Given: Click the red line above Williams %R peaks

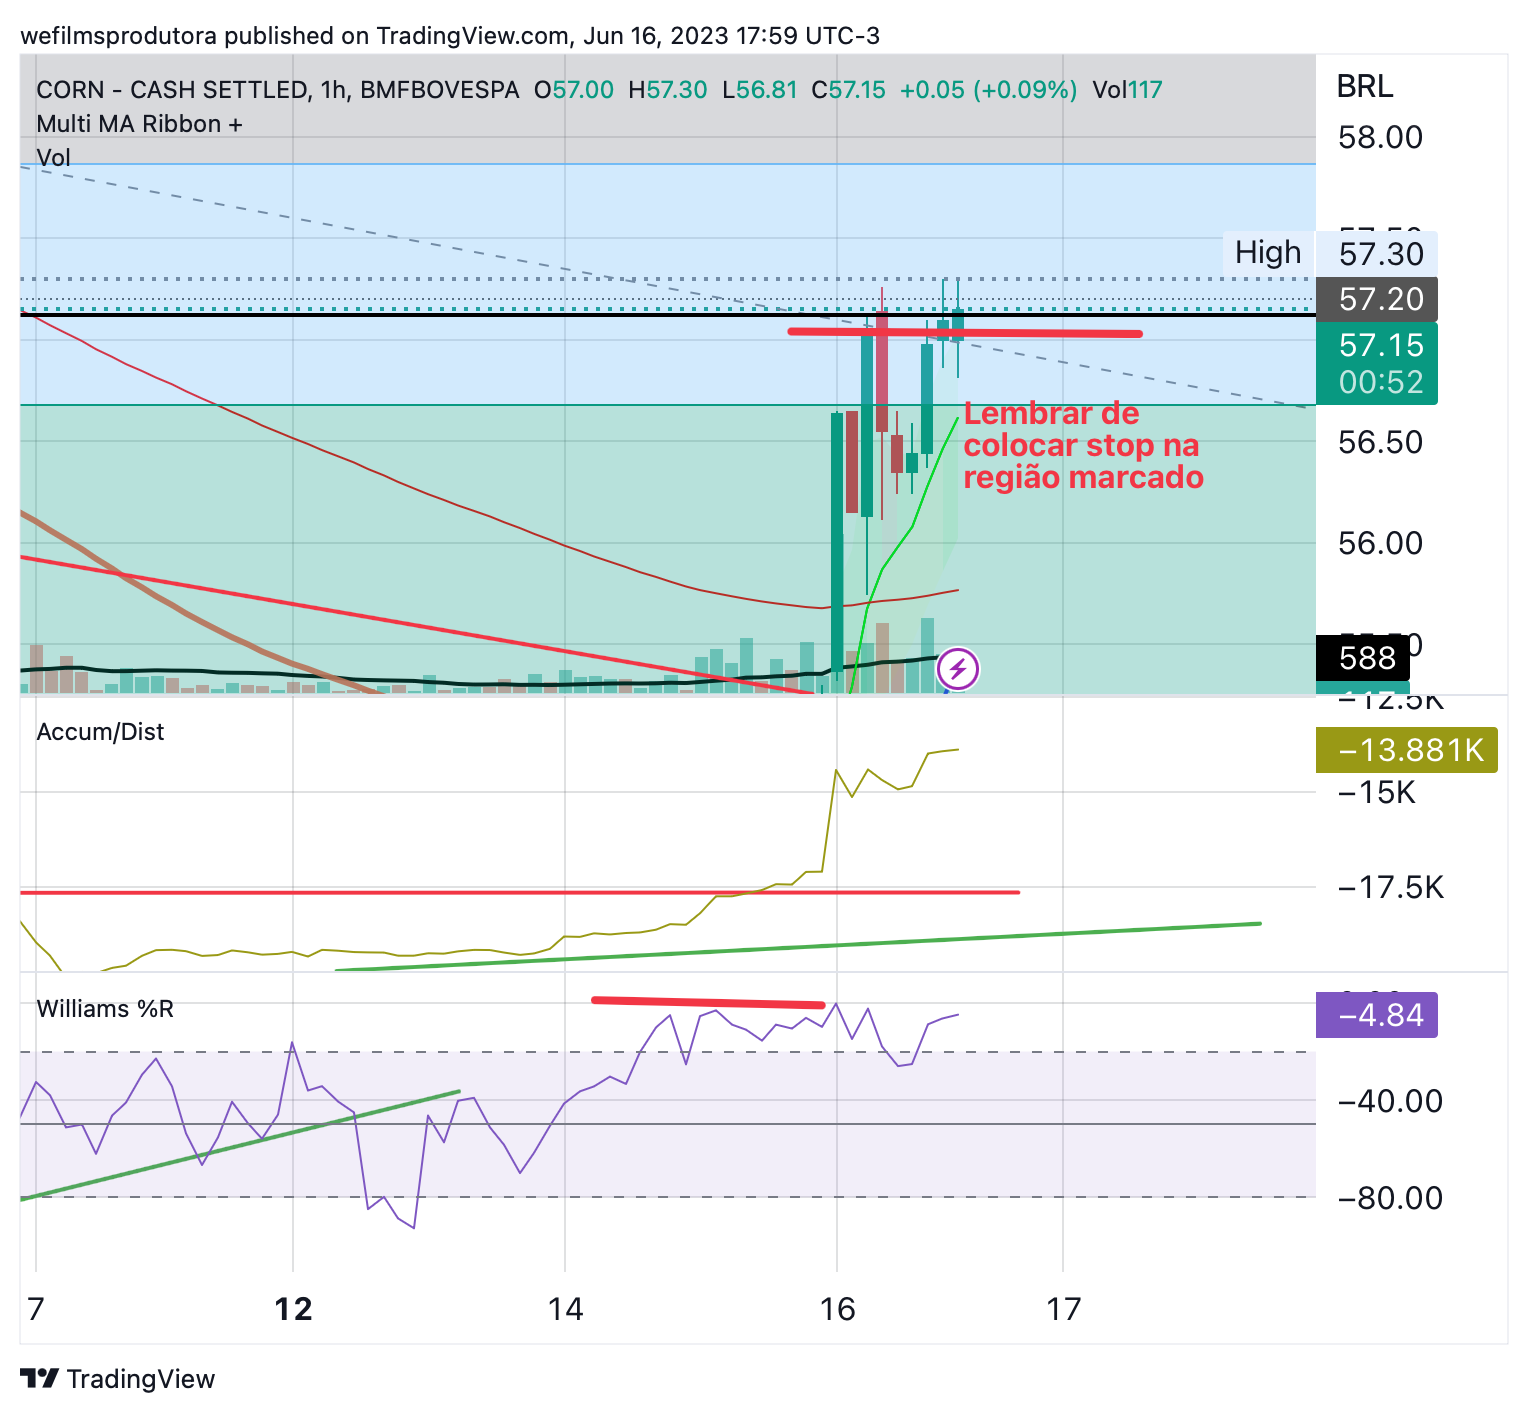Looking at the screenshot, I should [x=708, y=1002].
